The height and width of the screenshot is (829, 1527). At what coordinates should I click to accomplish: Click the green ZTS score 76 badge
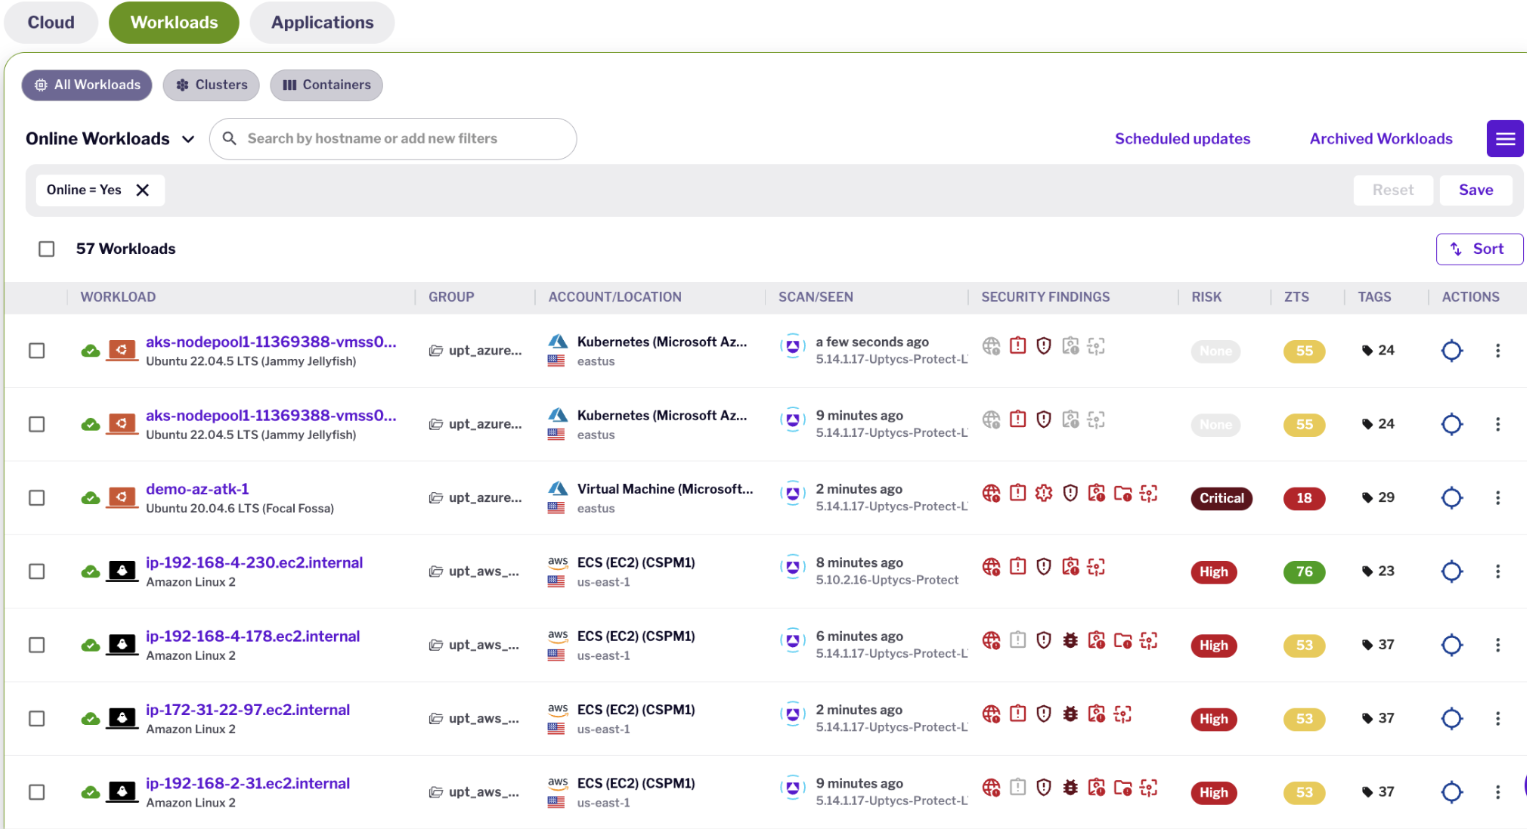pyautogui.click(x=1304, y=572)
